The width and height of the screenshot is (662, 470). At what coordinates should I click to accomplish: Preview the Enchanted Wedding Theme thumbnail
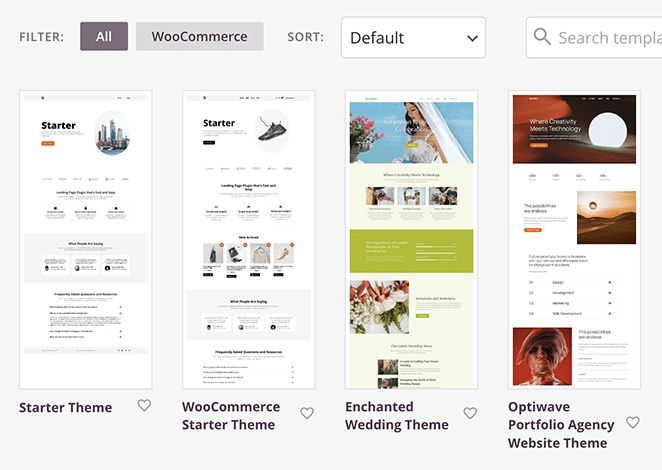click(411, 239)
